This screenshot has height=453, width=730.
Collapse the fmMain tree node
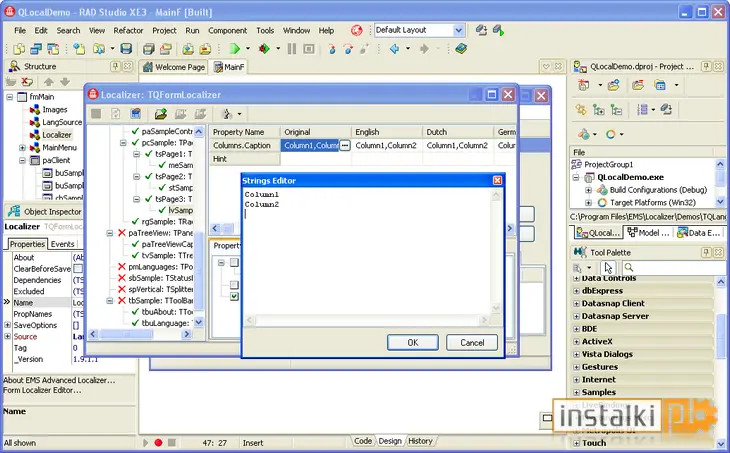point(9,97)
